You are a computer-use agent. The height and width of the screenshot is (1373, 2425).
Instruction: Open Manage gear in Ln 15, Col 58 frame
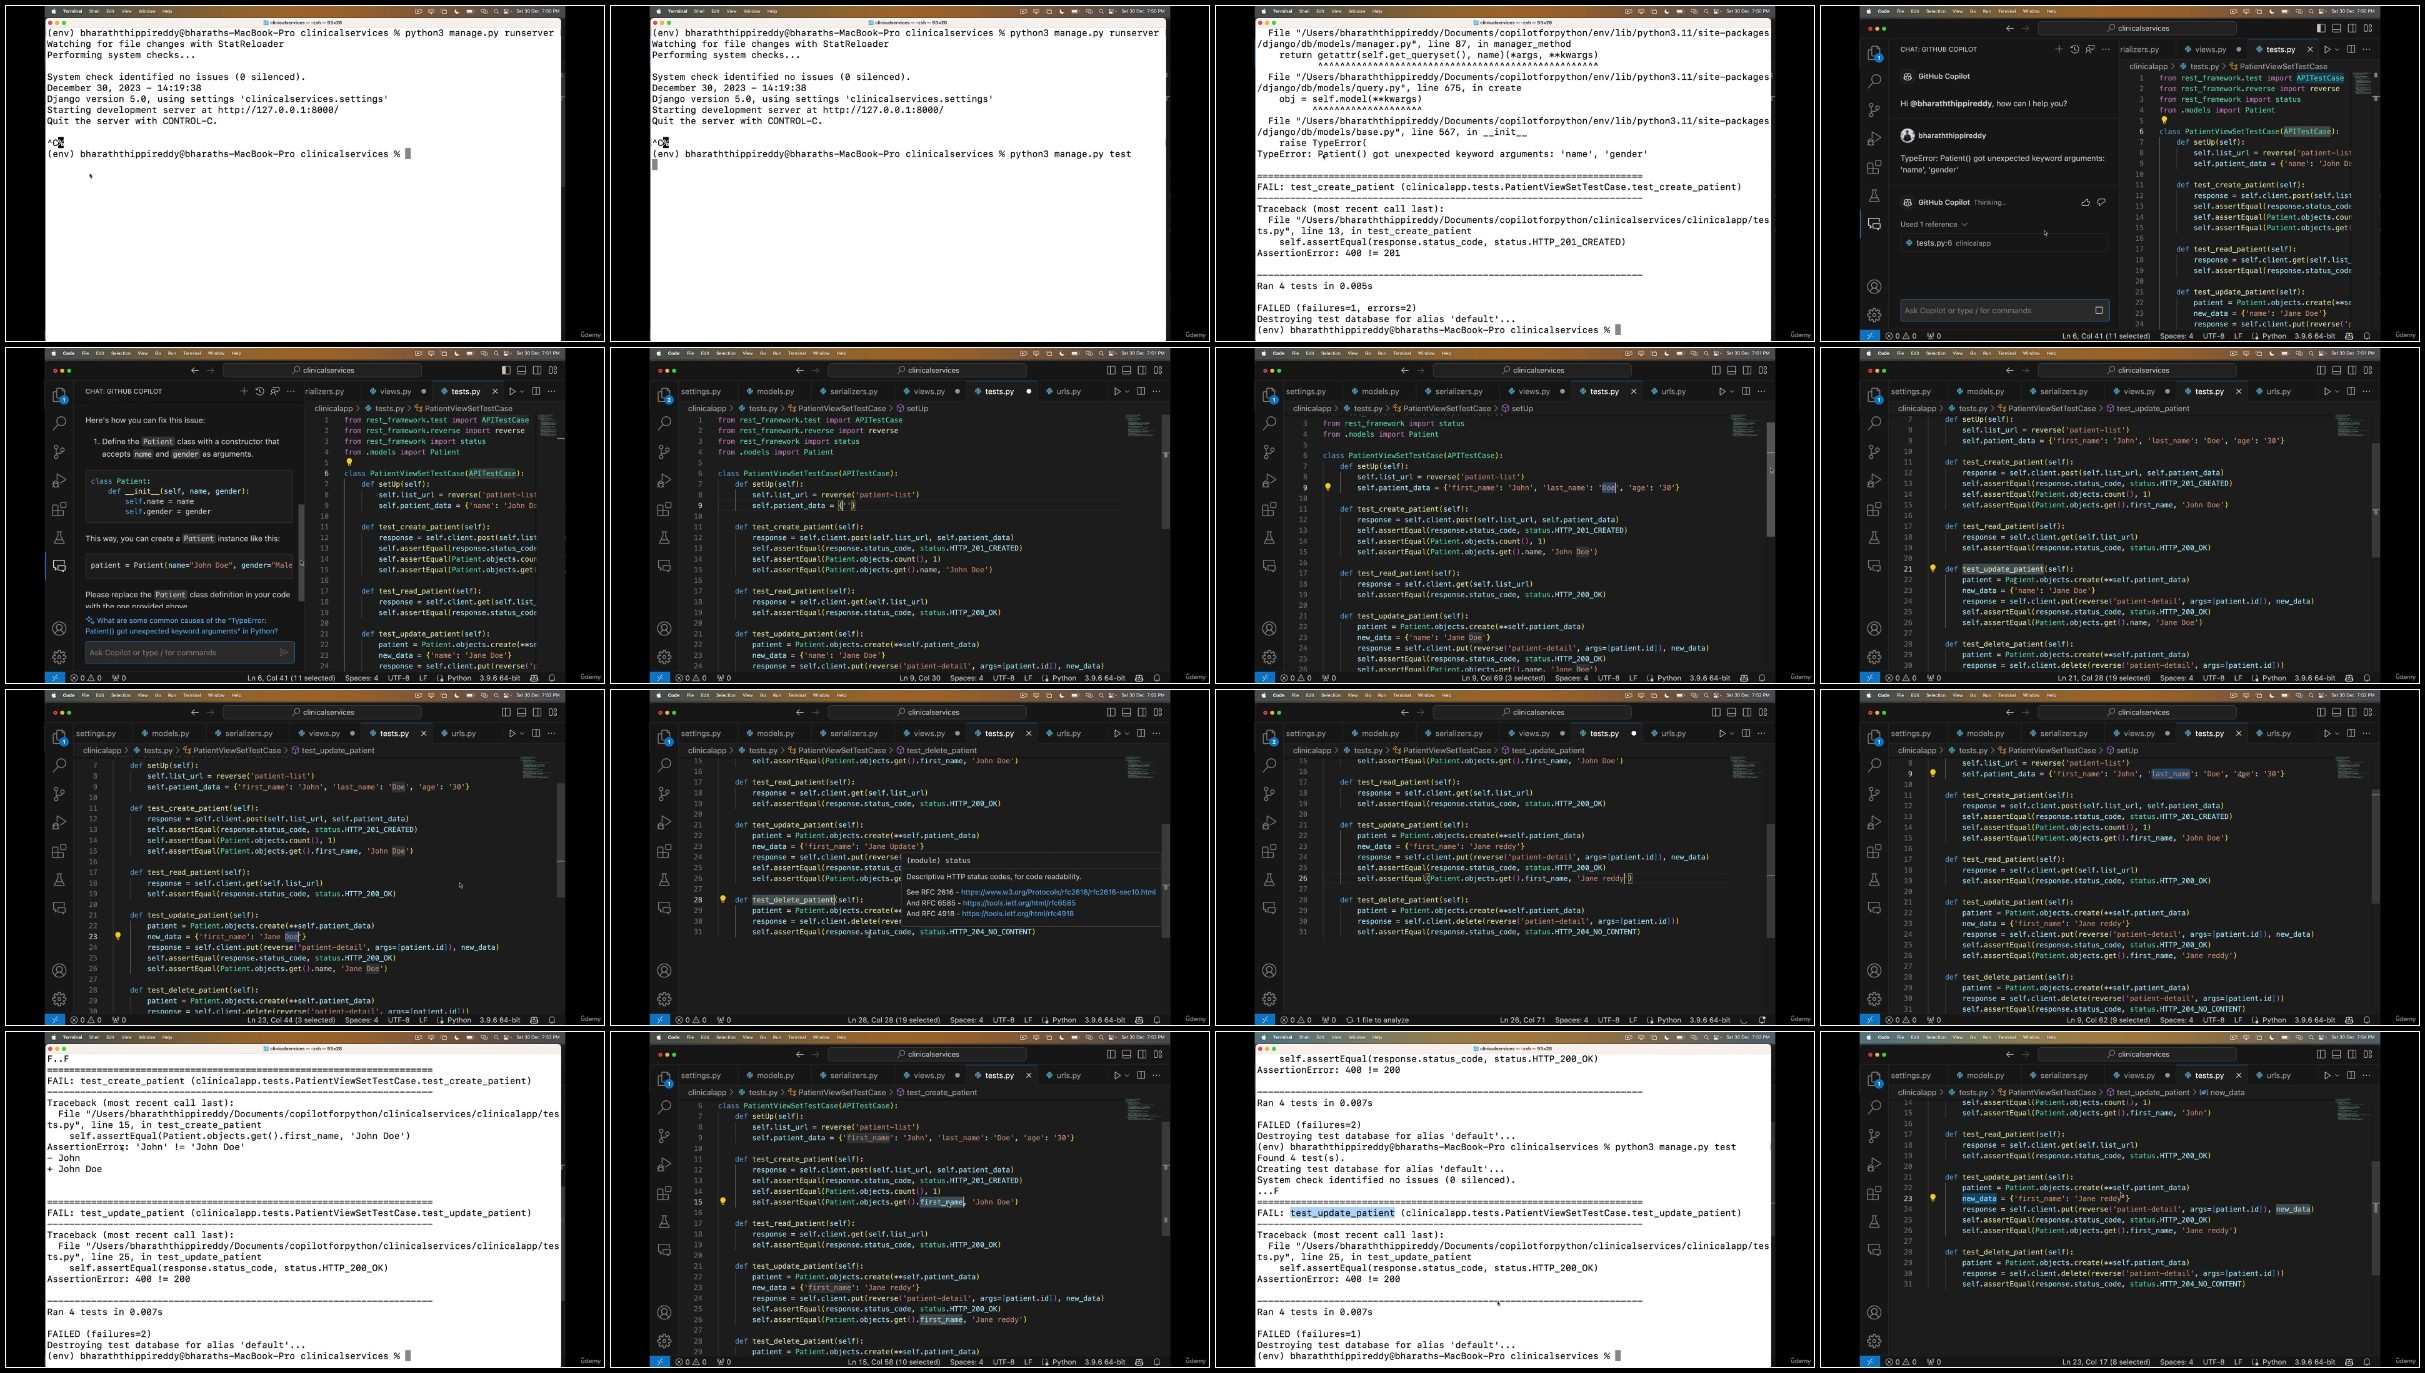tap(664, 1341)
